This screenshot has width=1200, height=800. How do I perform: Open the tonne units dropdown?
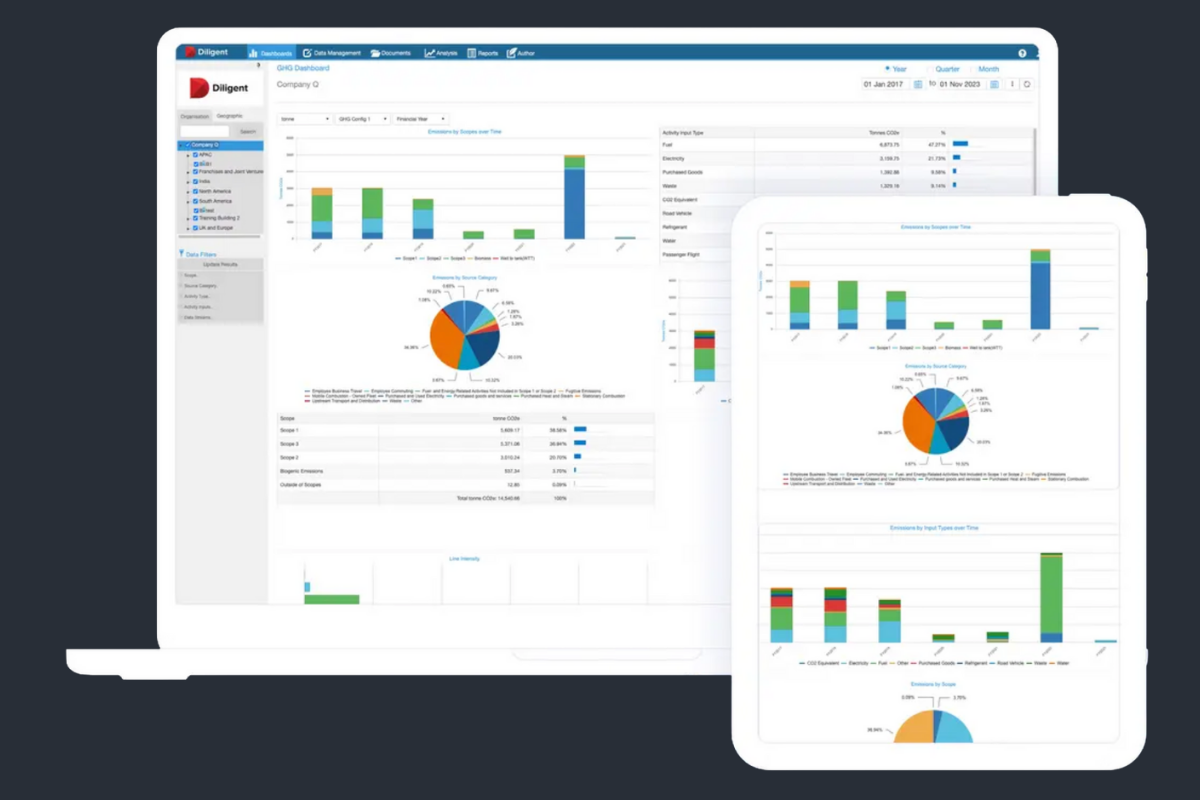click(x=305, y=119)
